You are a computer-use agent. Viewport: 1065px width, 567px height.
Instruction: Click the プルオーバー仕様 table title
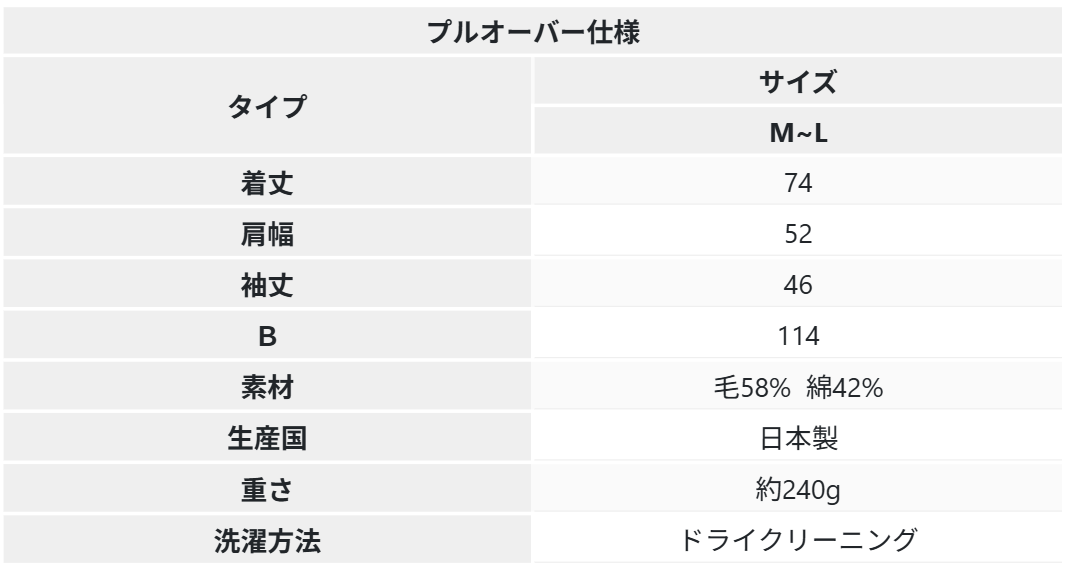coord(533,30)
